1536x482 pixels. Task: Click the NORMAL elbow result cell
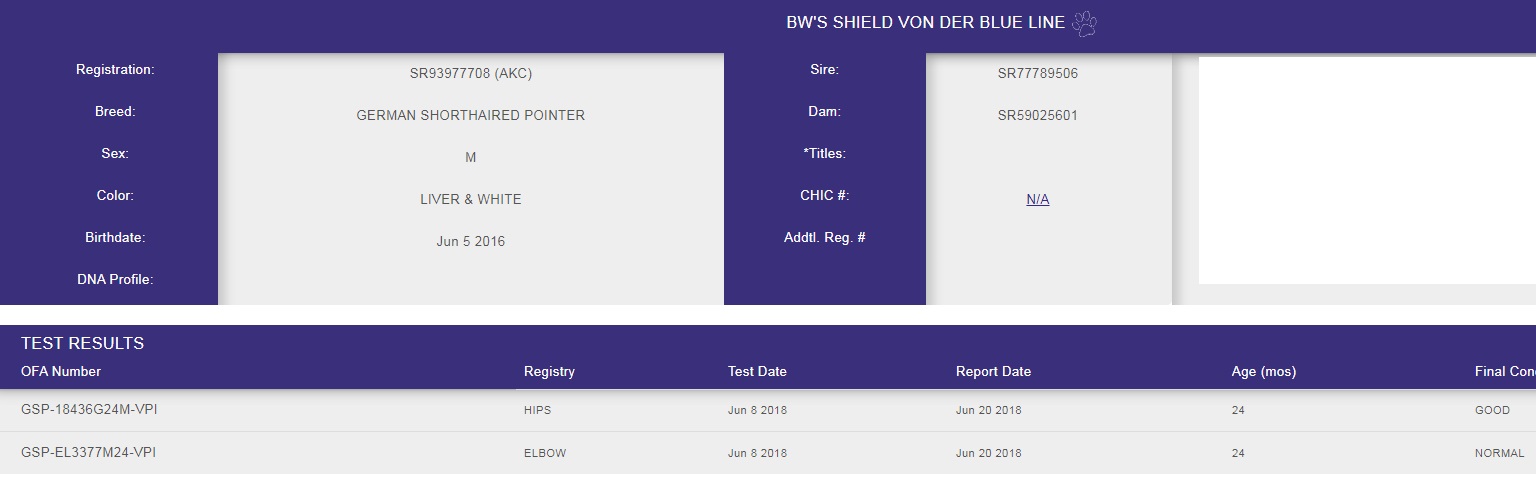coord(1499,453)
